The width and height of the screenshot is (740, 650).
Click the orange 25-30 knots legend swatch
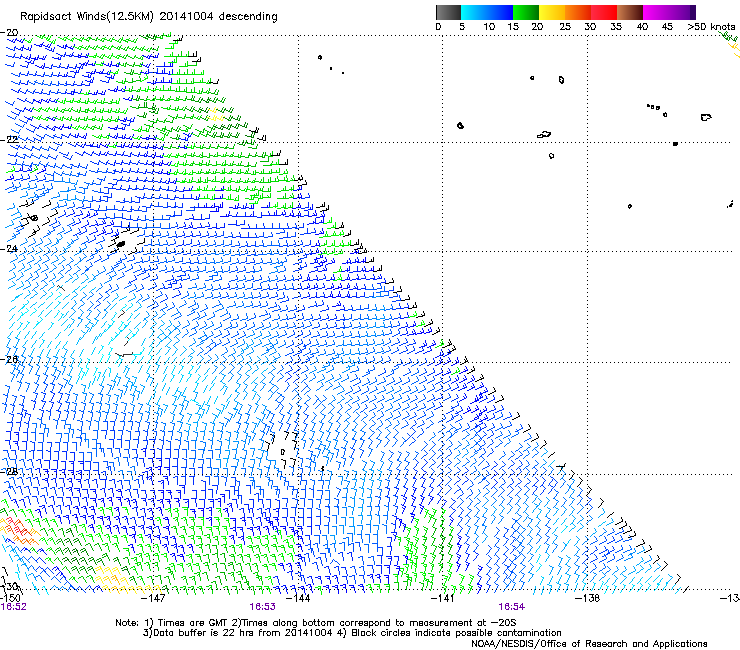(x=578, y=12)
